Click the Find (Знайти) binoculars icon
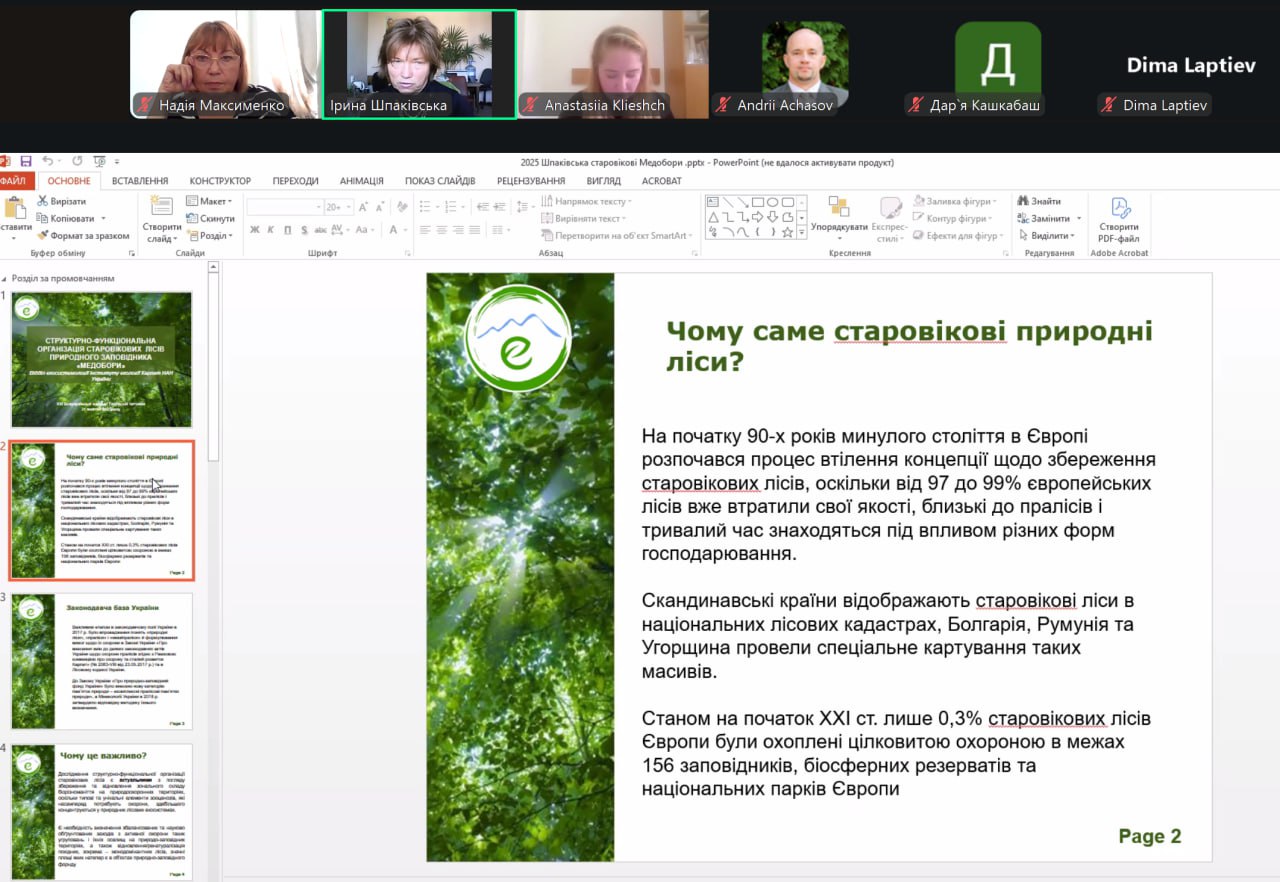The height and width of the screenshot is (882, 1280). (x=1023, y=201)
